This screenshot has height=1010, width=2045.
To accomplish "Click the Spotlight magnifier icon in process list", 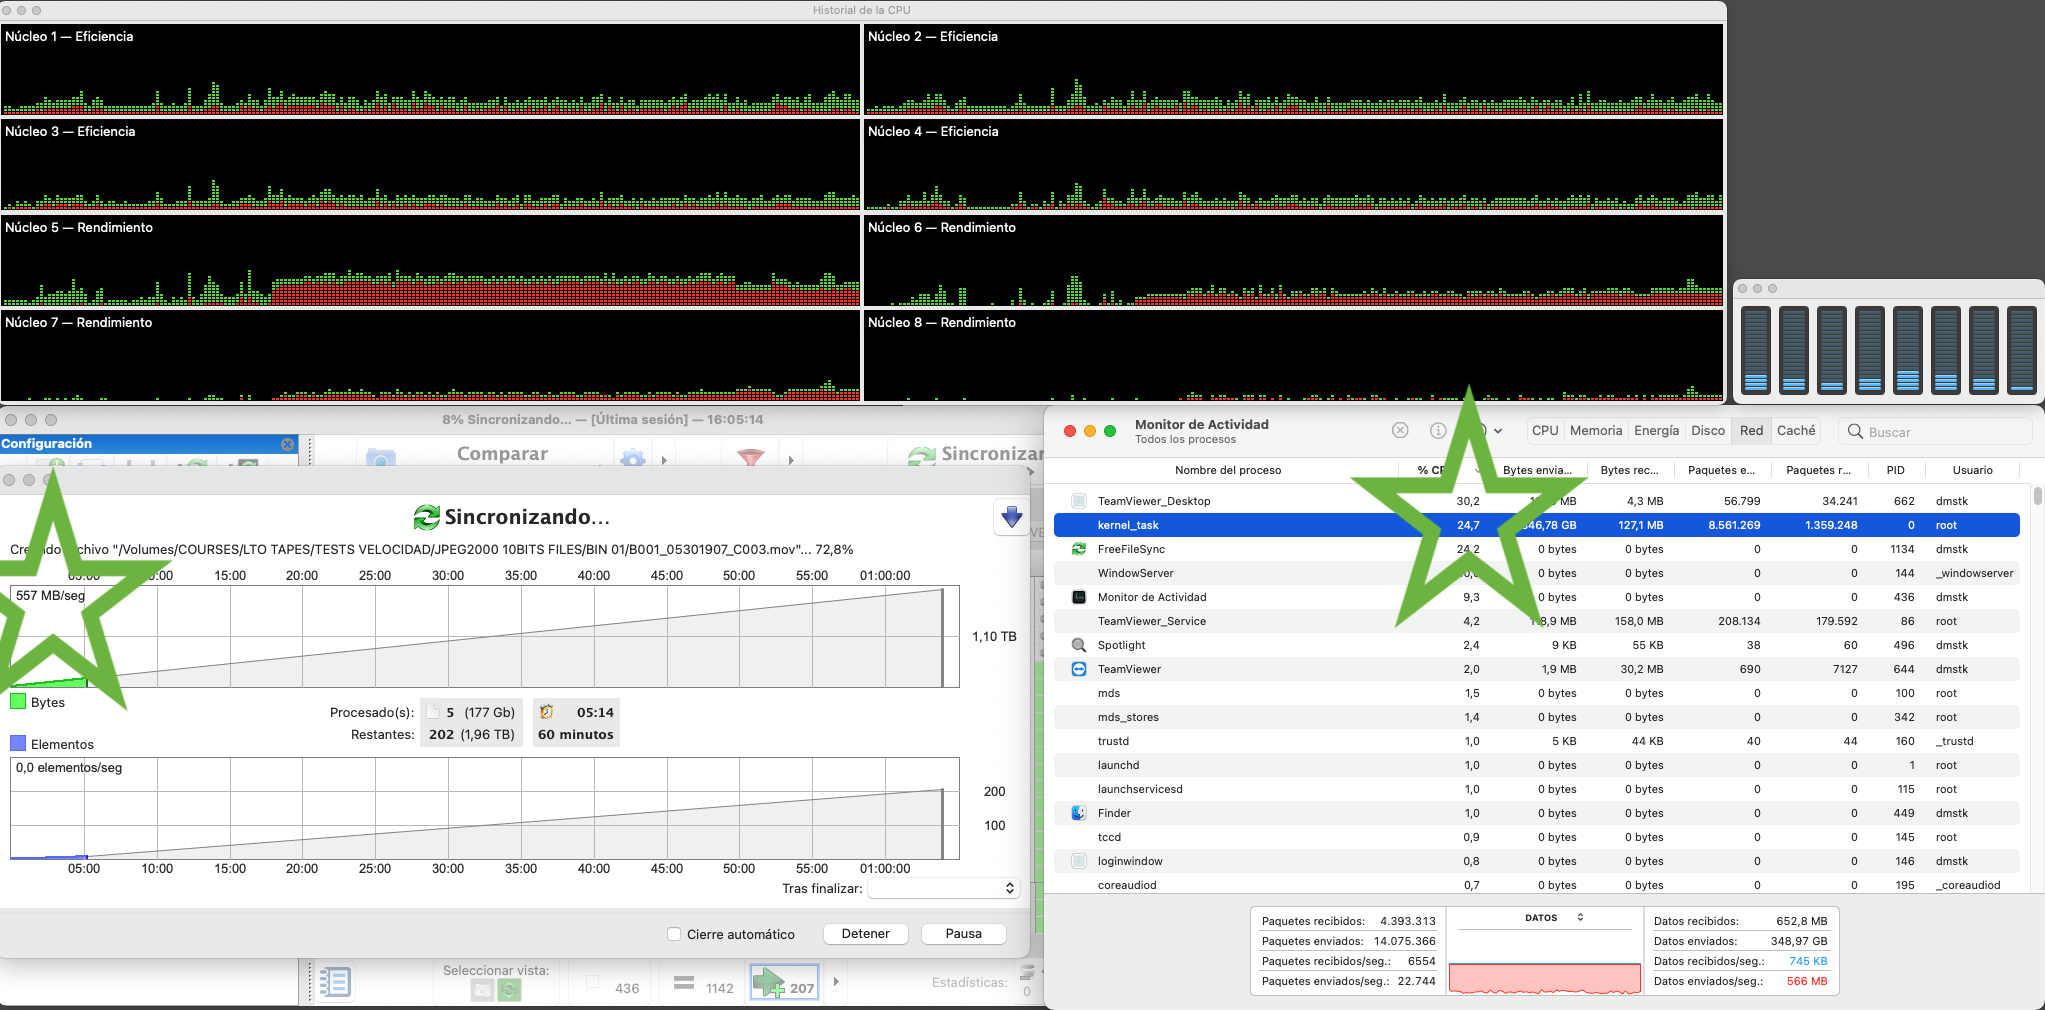I will 1079,645.
